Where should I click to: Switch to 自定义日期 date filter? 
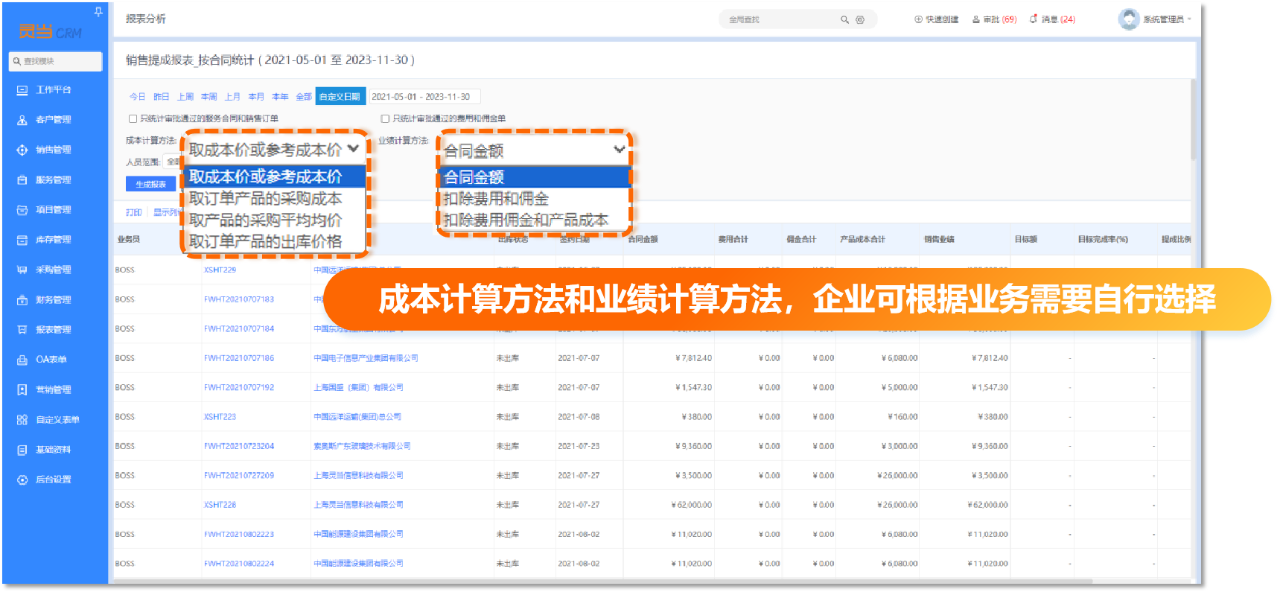click(x=338, y=97)
